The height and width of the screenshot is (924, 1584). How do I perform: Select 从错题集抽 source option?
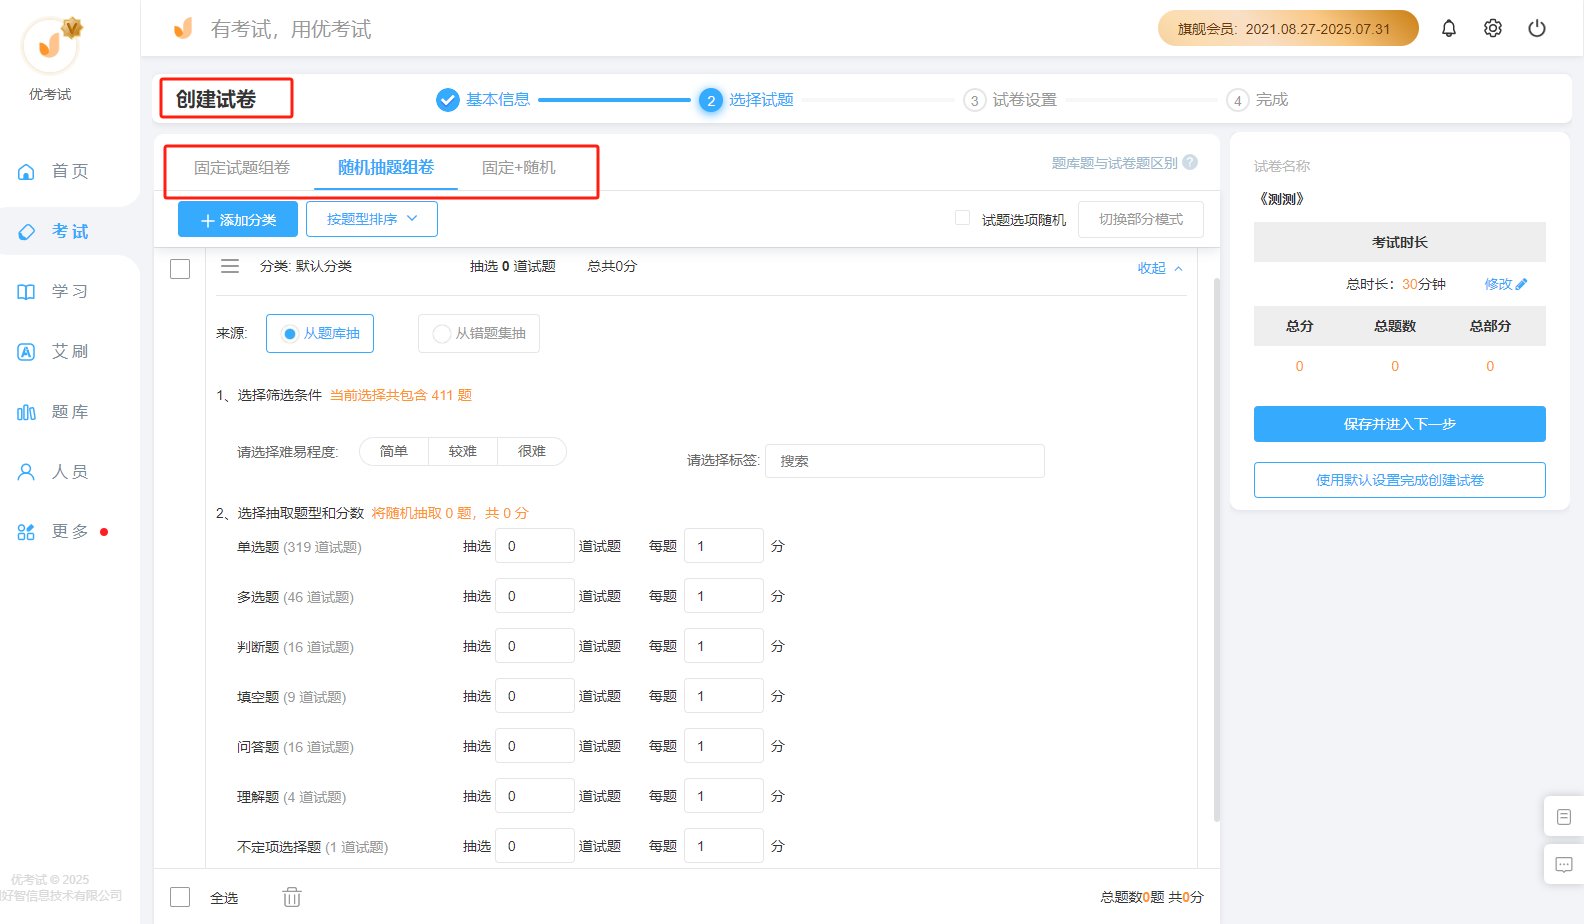pos(479,334)
